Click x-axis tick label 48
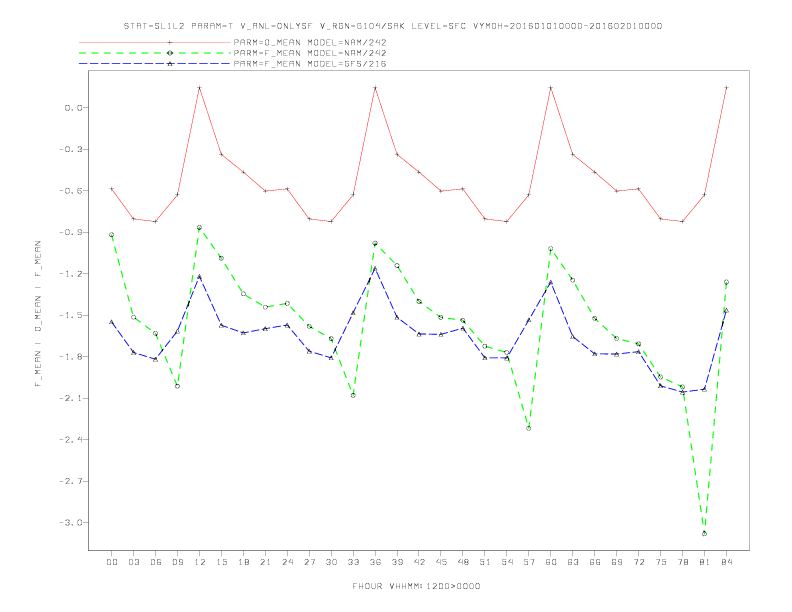Screen dimensions: 792x612 pyautogui.click(x=463, y=562)
